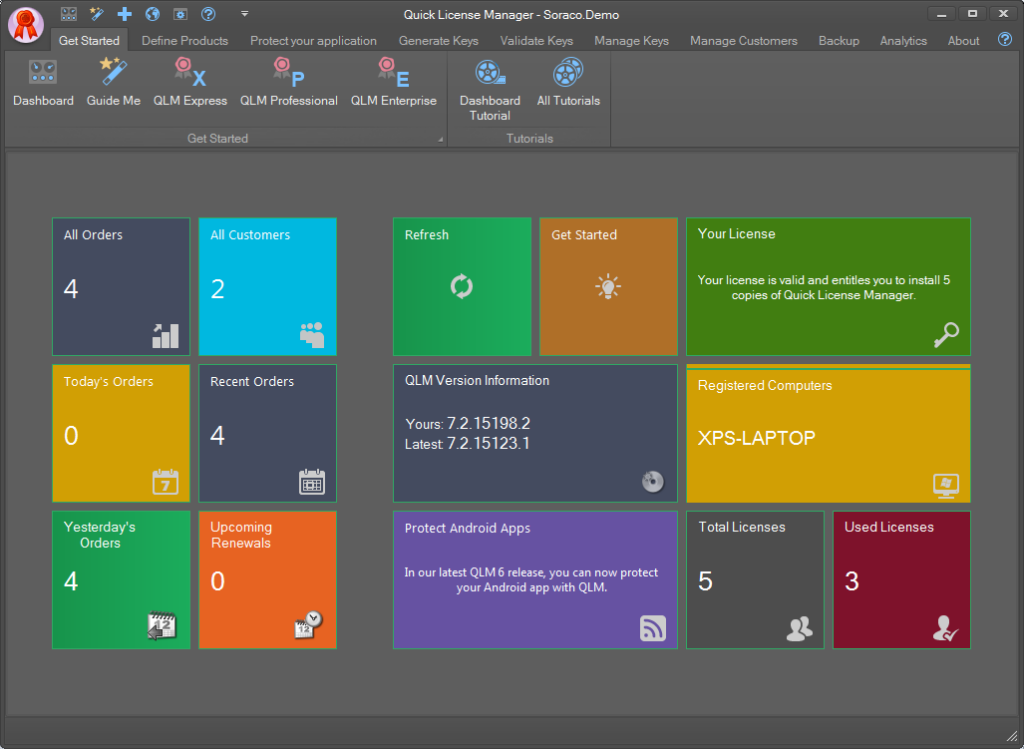Switch to the Analytics tab
The image size is (1024, 749).
click(903, 41)
